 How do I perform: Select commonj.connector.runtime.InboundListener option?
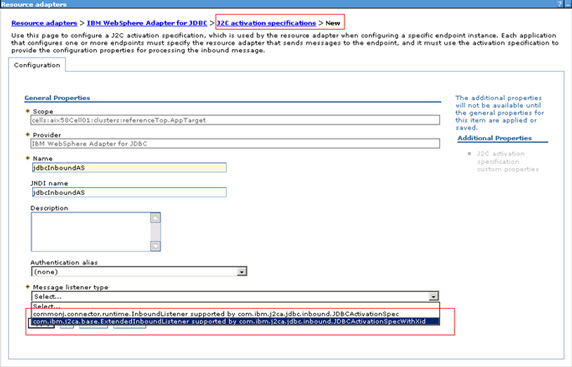[236, 314]
